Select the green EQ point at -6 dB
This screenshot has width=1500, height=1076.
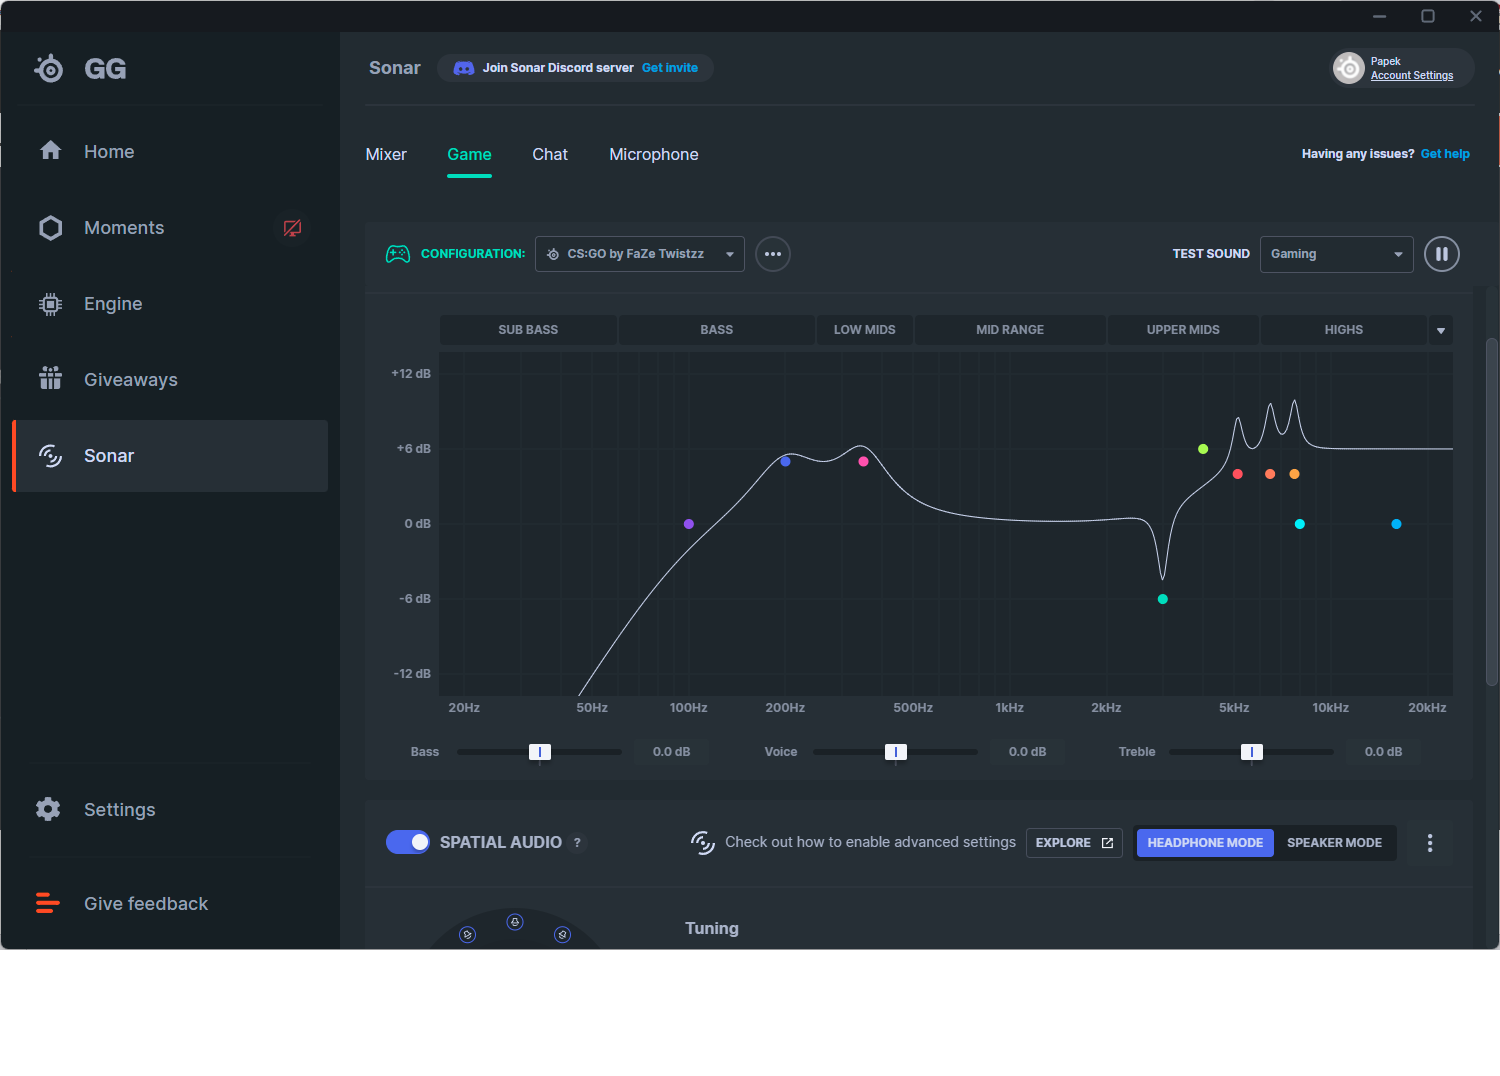tap(1163, 599)
